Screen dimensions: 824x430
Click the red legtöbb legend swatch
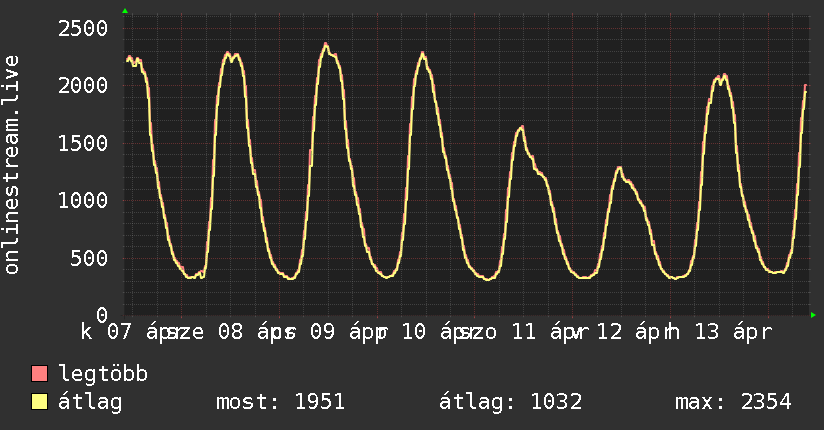click(40, 375)
